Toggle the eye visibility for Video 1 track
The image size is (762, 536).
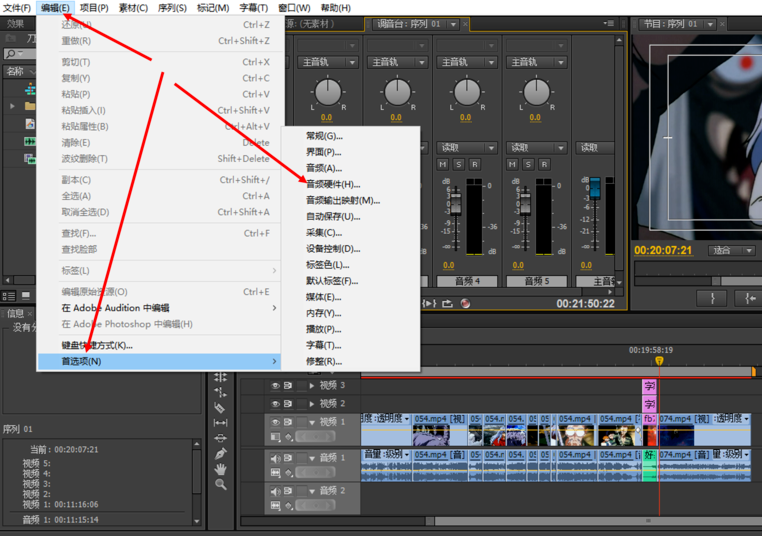click(275, 422)
